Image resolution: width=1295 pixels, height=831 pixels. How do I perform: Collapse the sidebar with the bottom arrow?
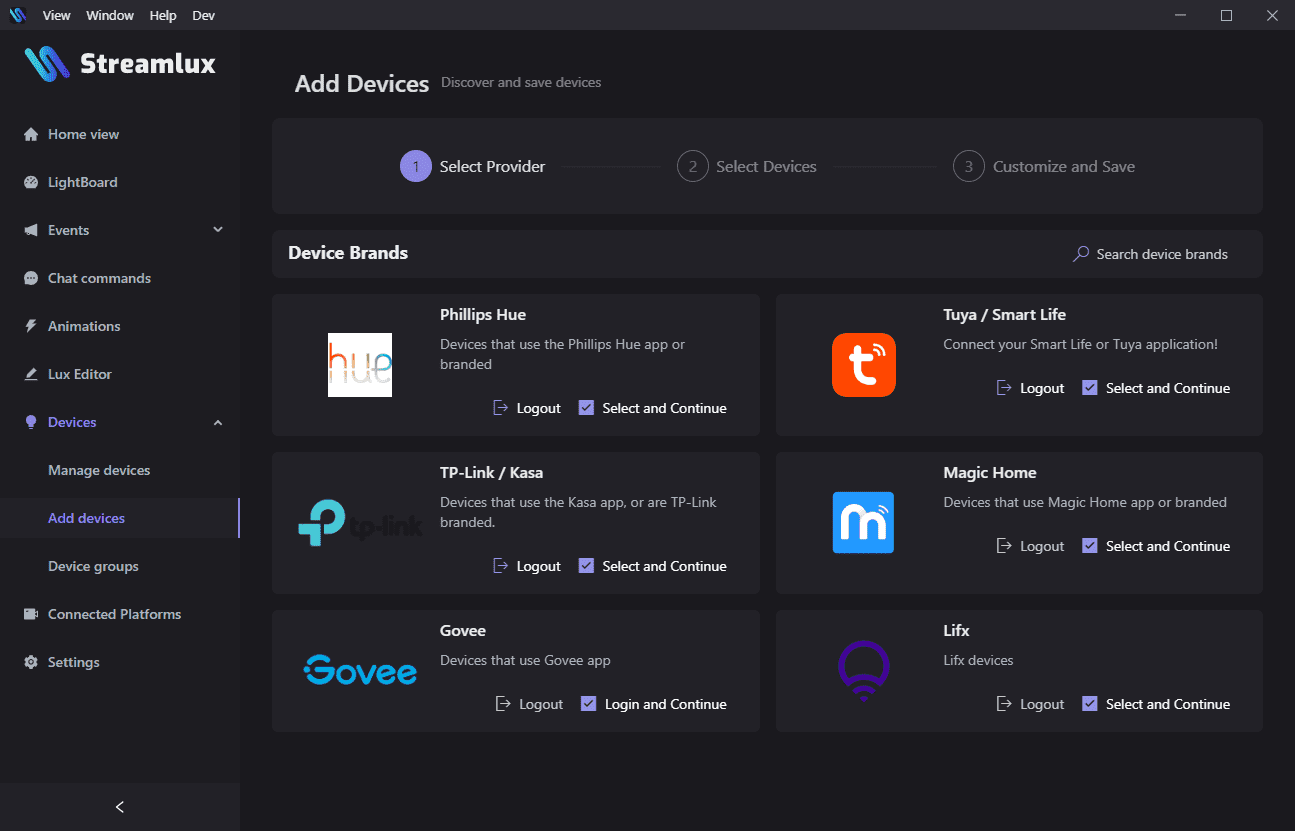pos(120,807)
